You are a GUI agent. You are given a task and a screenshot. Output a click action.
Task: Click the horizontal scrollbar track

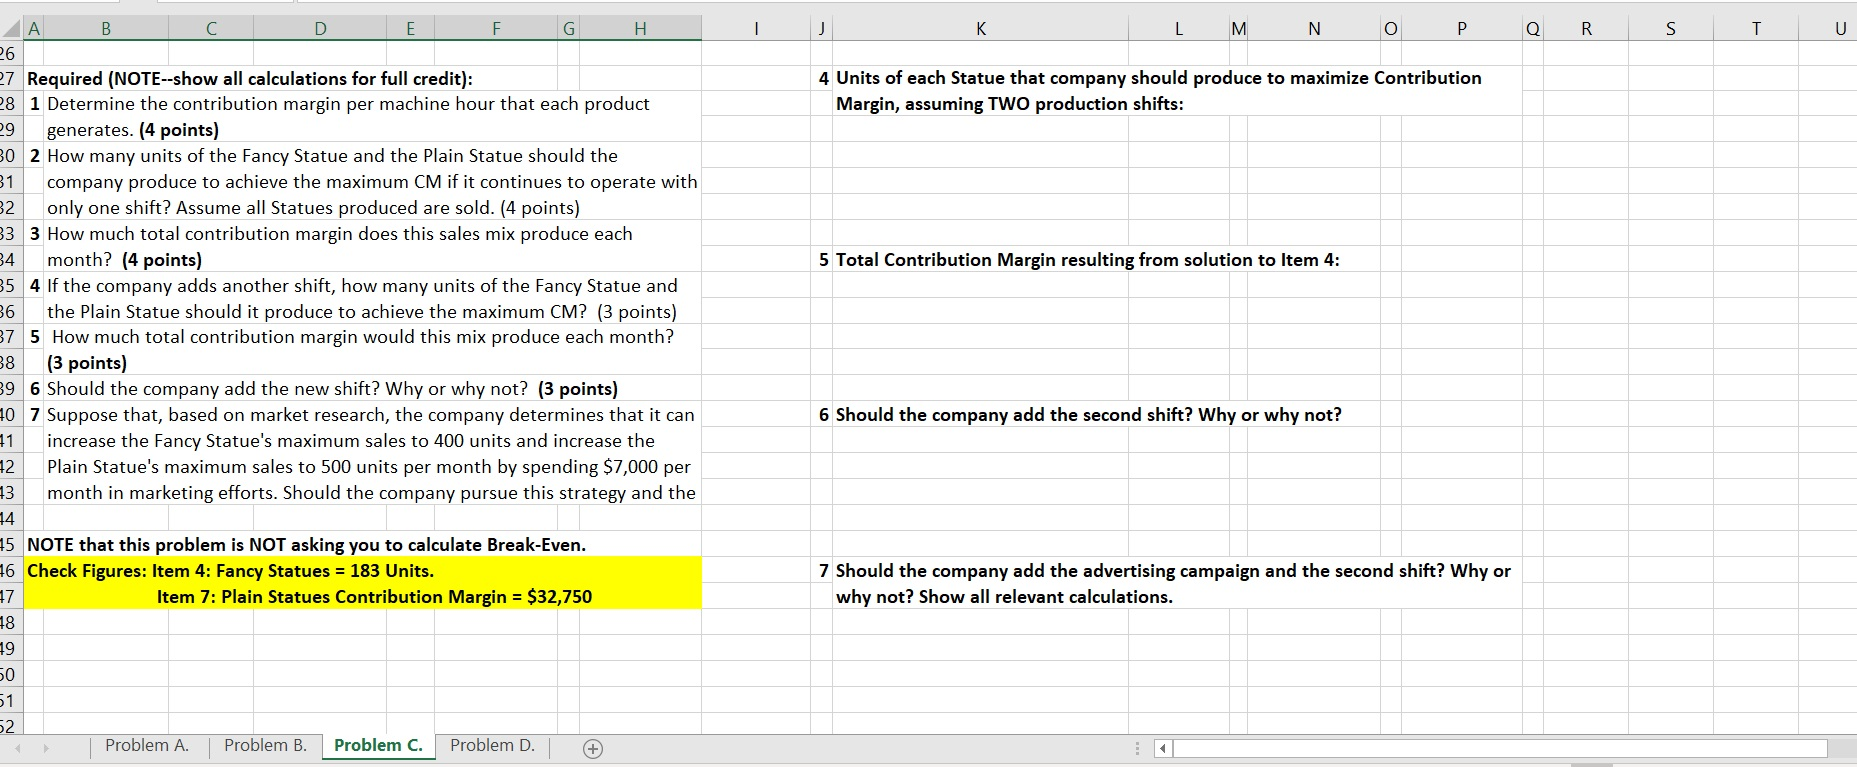point(1500,748)
